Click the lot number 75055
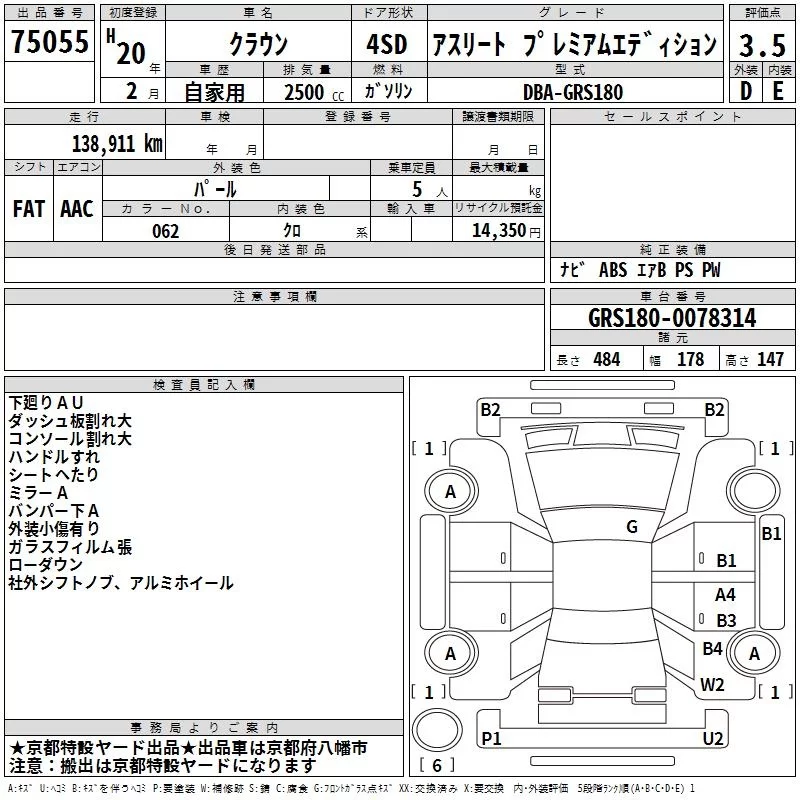800x800 pixels. tap(50, 41)
